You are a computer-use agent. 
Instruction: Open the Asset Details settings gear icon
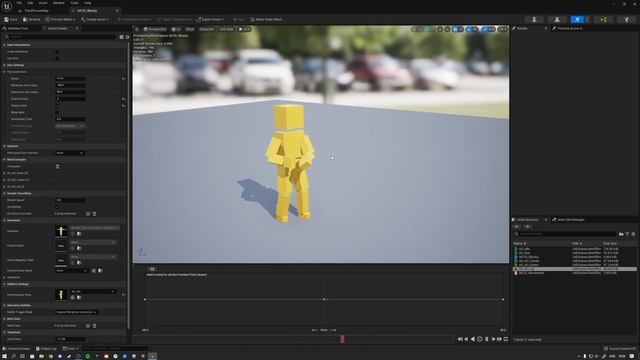pyautogui.click(x=127, y=37)
